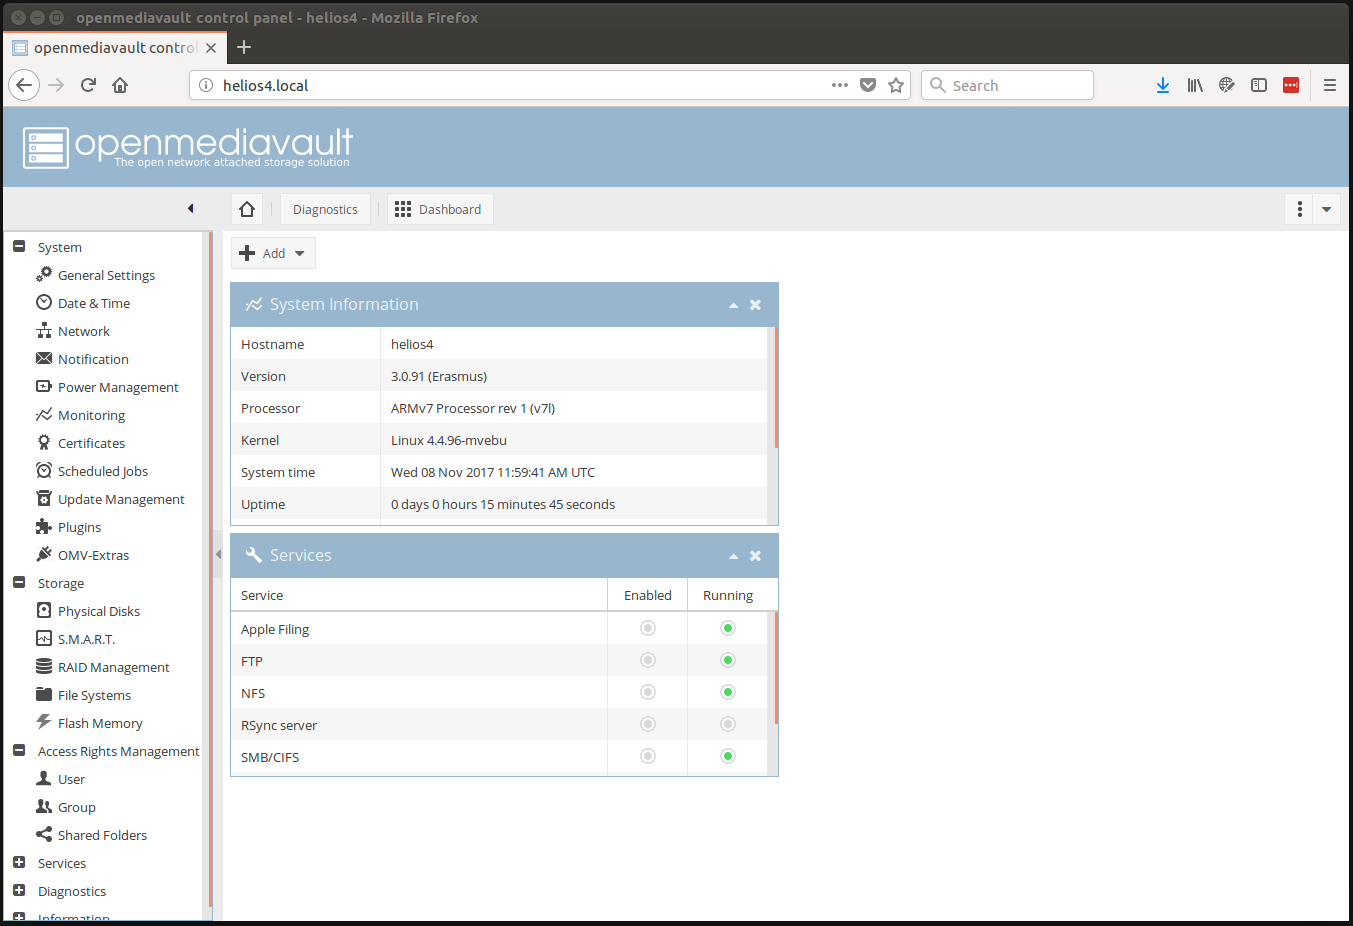This screenshot has height=926, width=1353.
Task: Click FTP enabled indicator
Action: click(x=648, y=660)
